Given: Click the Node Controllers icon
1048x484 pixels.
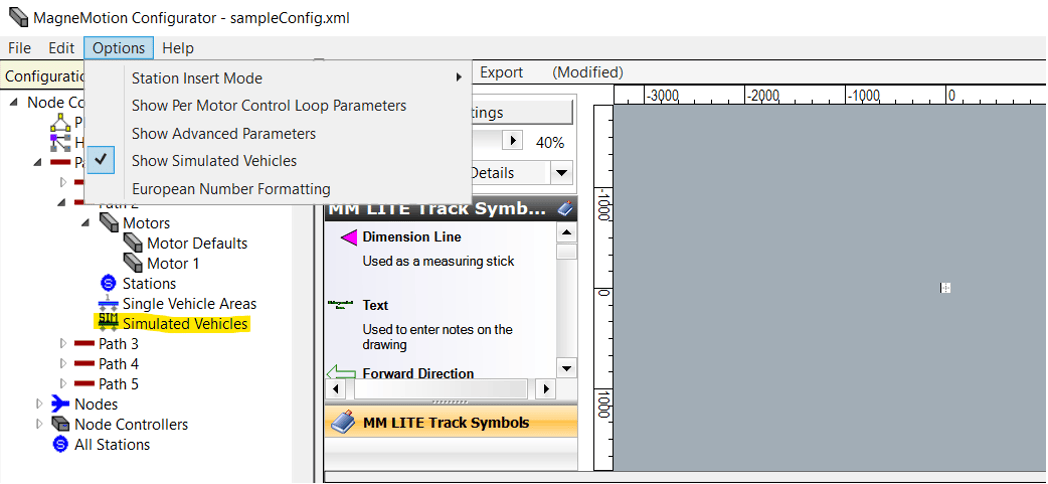Looking at the screenshot, I should click(61, 424).
